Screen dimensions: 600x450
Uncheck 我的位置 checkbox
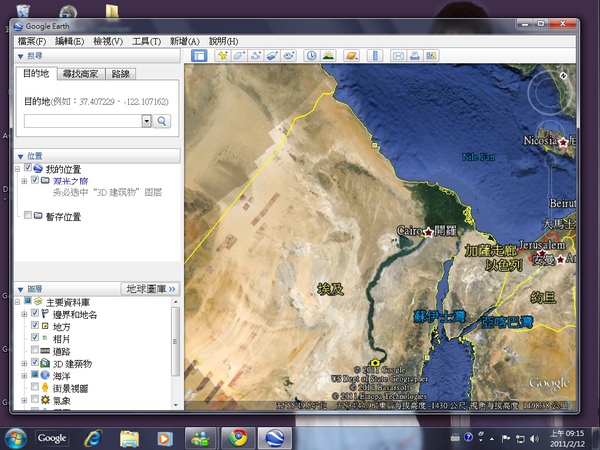(x=28, y=168)
